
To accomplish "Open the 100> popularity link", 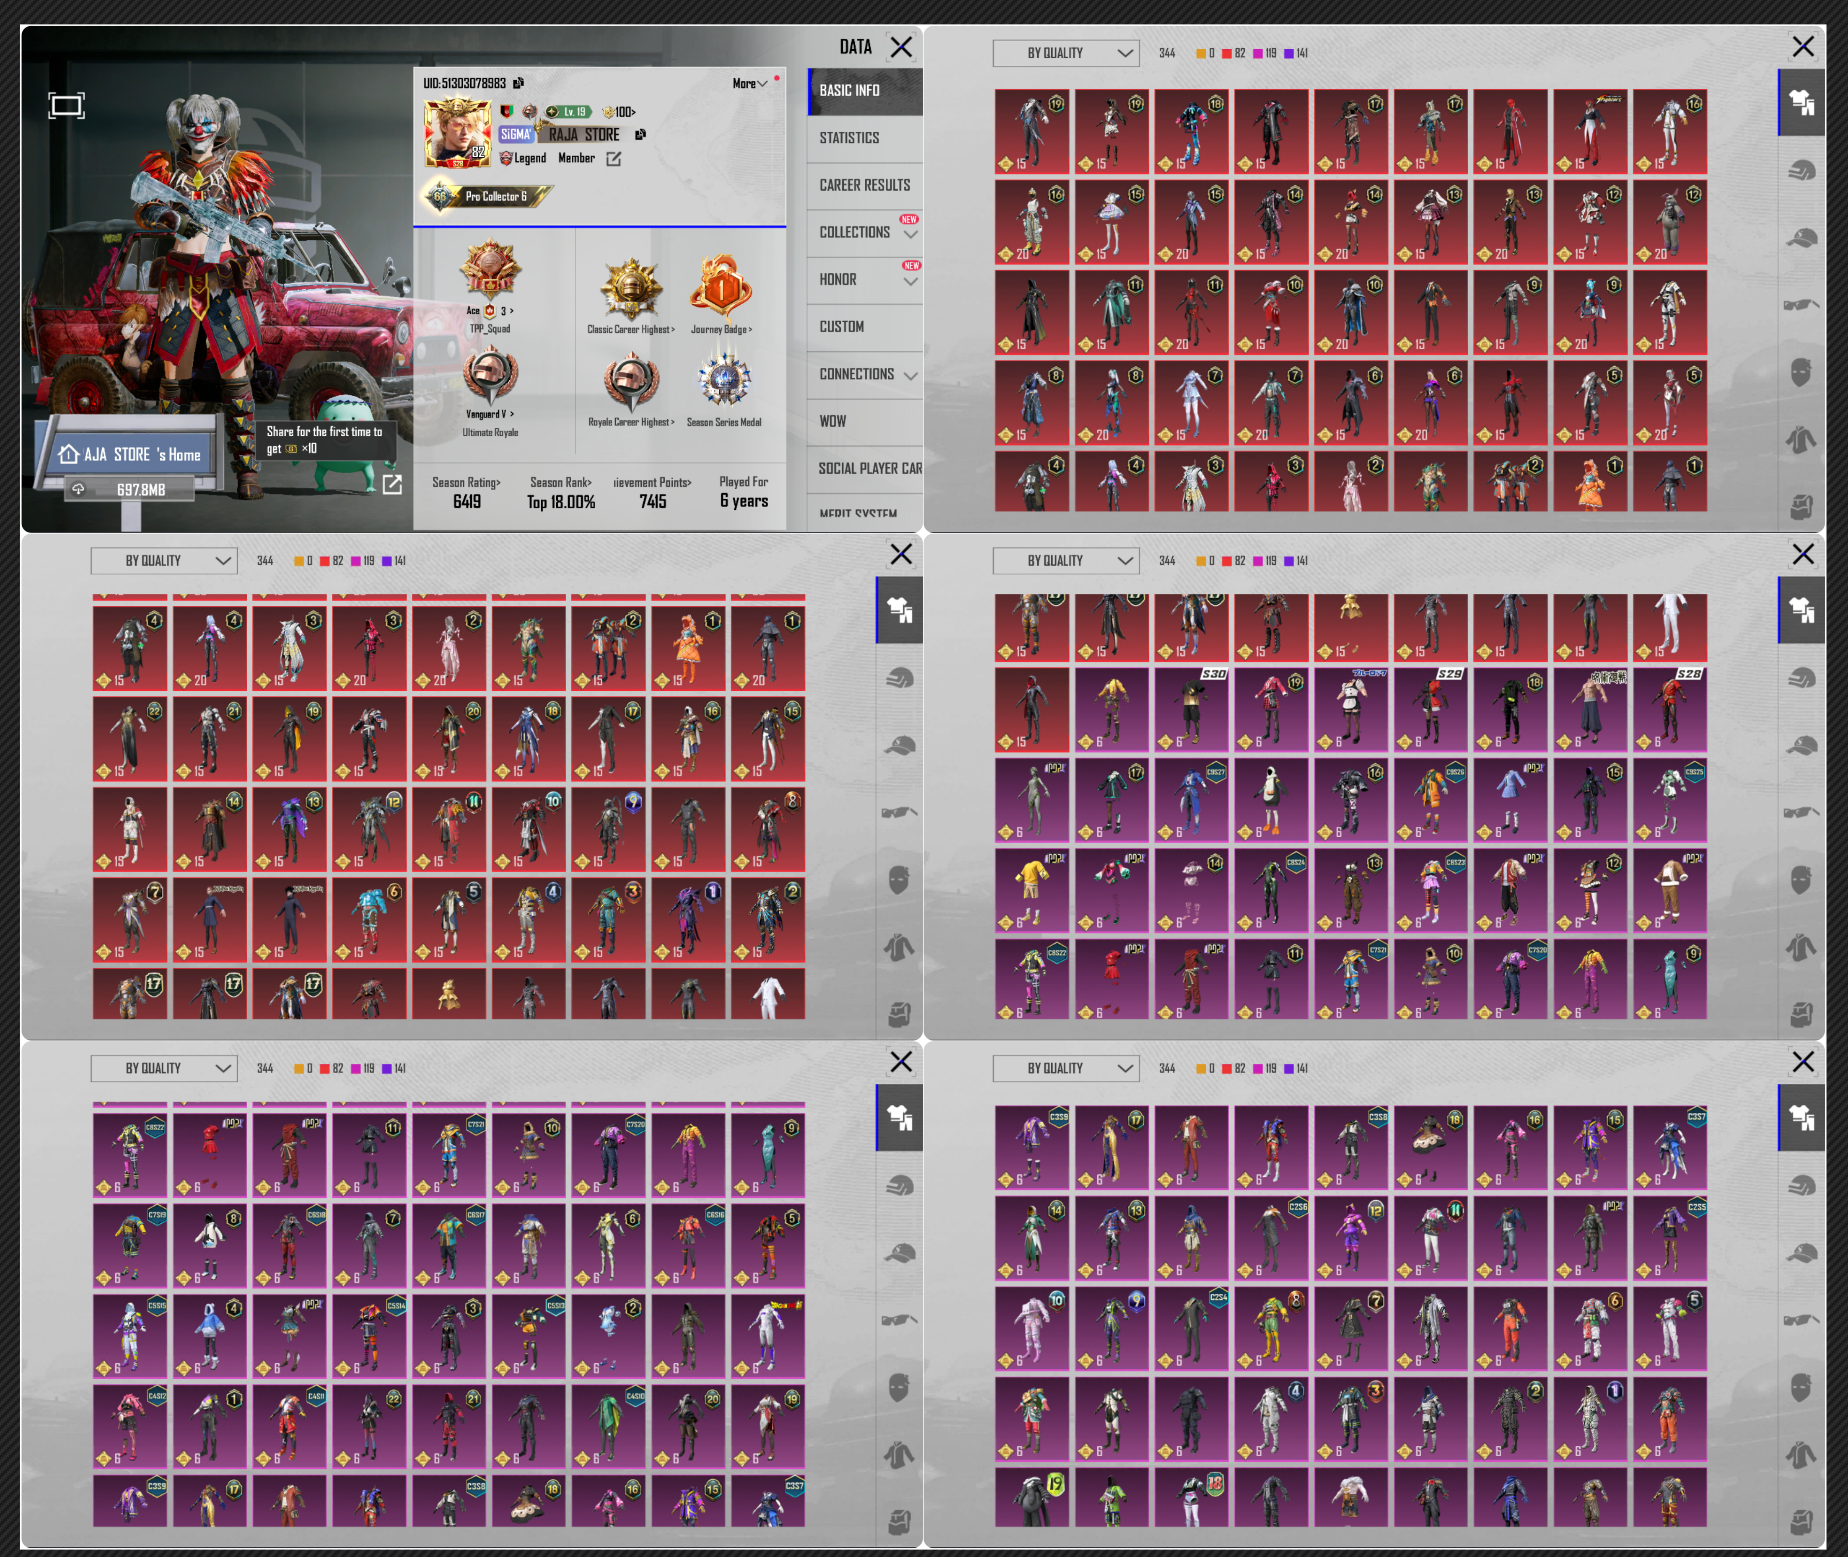I will (619, 112).
